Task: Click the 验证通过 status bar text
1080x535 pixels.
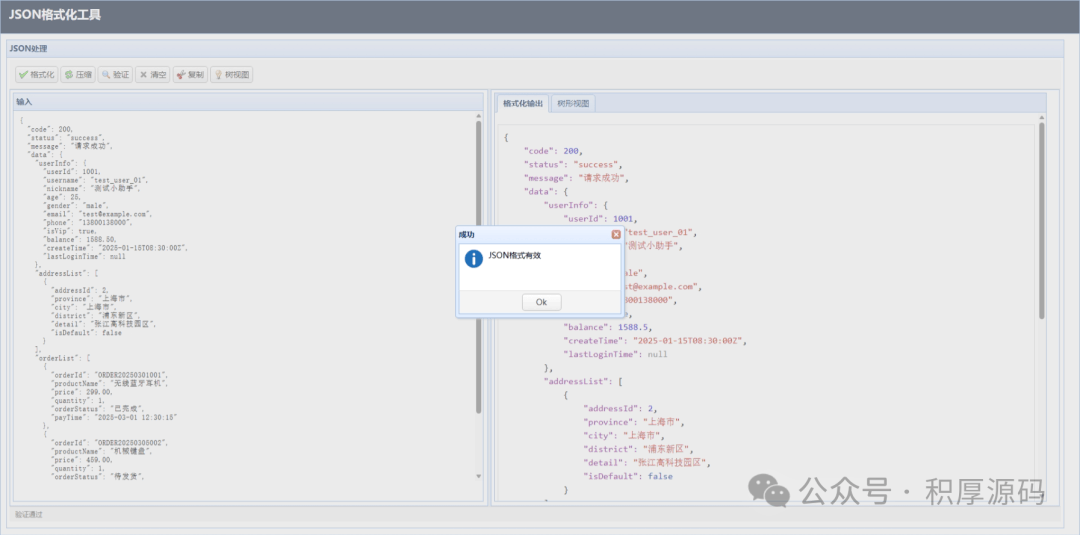Action: point(29,514)
